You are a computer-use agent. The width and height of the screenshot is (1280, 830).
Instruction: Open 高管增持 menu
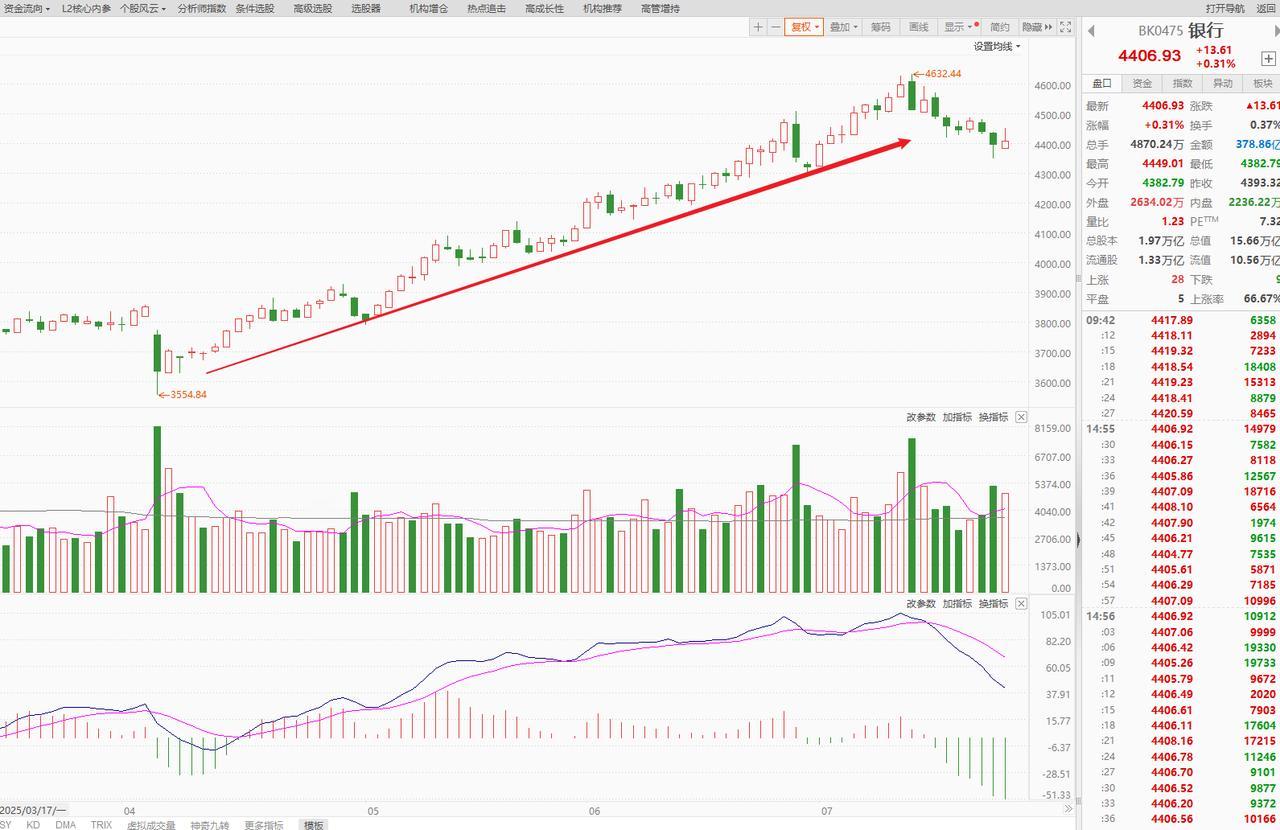(x=660, y=8)
